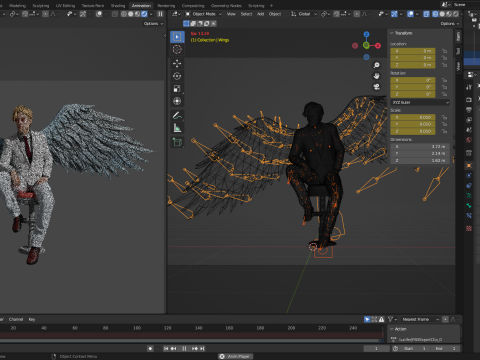Open the View Layer properties tab
Image resolution: width=480 pixels, height=360 pixels.
coord(469,120)
